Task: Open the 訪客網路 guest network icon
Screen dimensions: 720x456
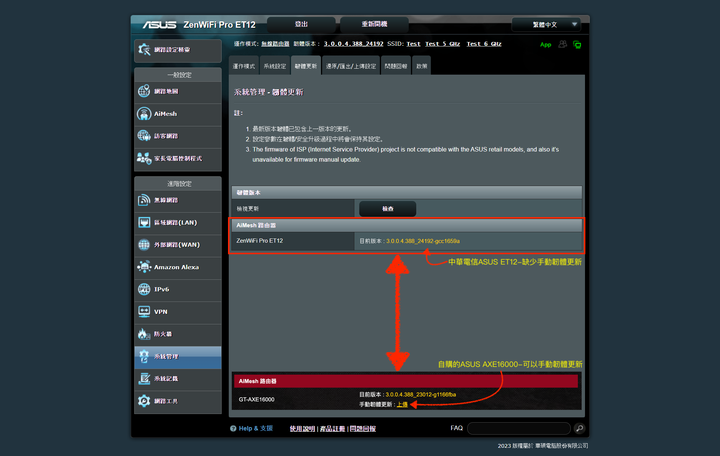Action: point(144,135)
